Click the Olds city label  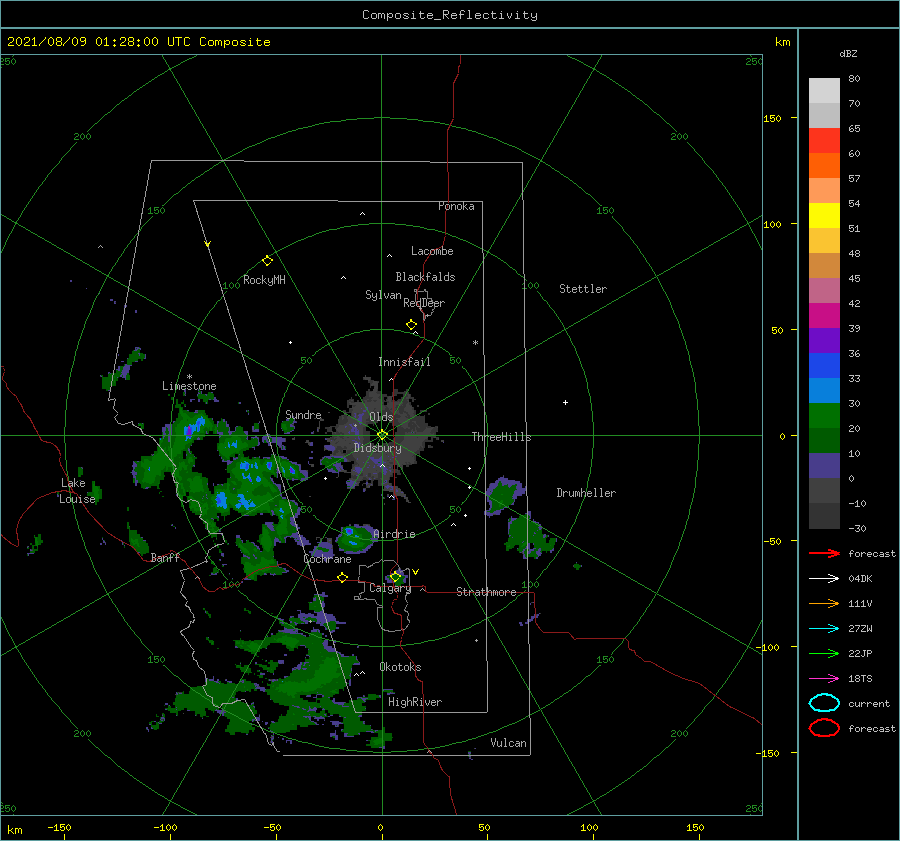(x=381, y=417)
